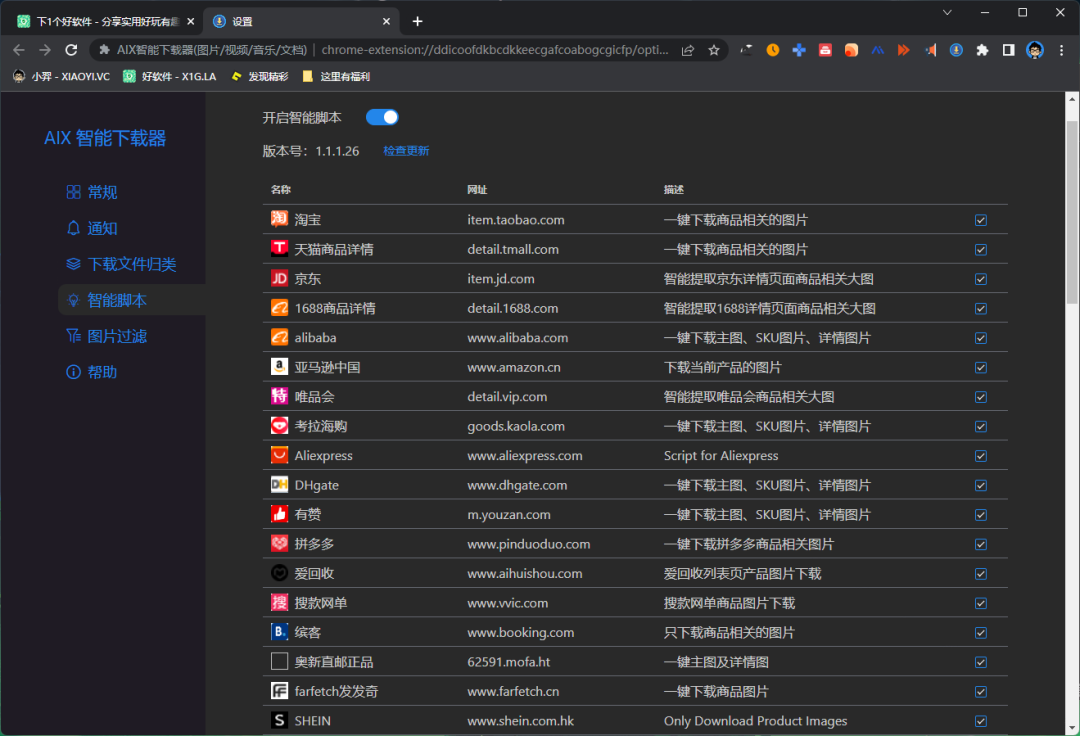Close the 设置 tab
The height and width of the screenshot is (736, 1080).
386,21
